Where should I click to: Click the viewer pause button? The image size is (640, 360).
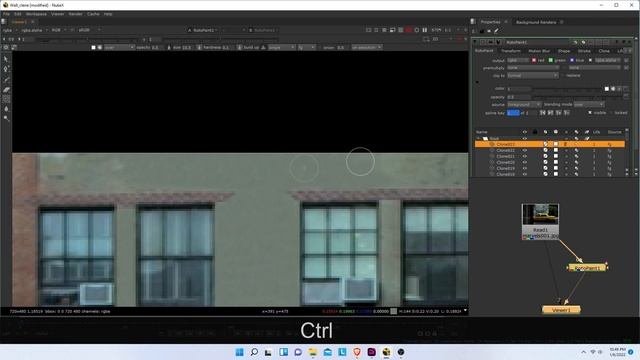click(424, 30)
